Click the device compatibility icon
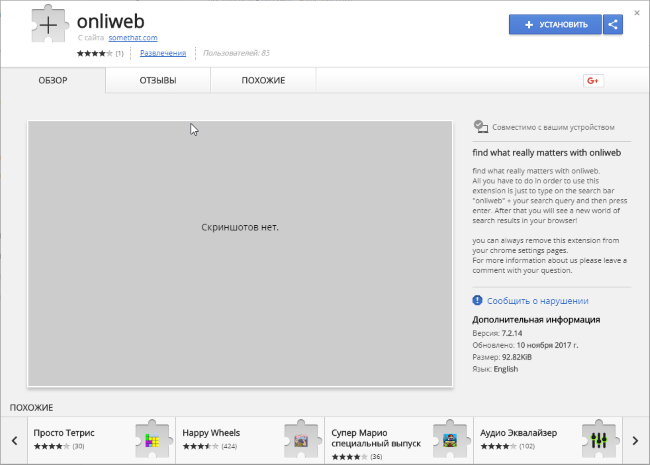 [x=480, y=127]
